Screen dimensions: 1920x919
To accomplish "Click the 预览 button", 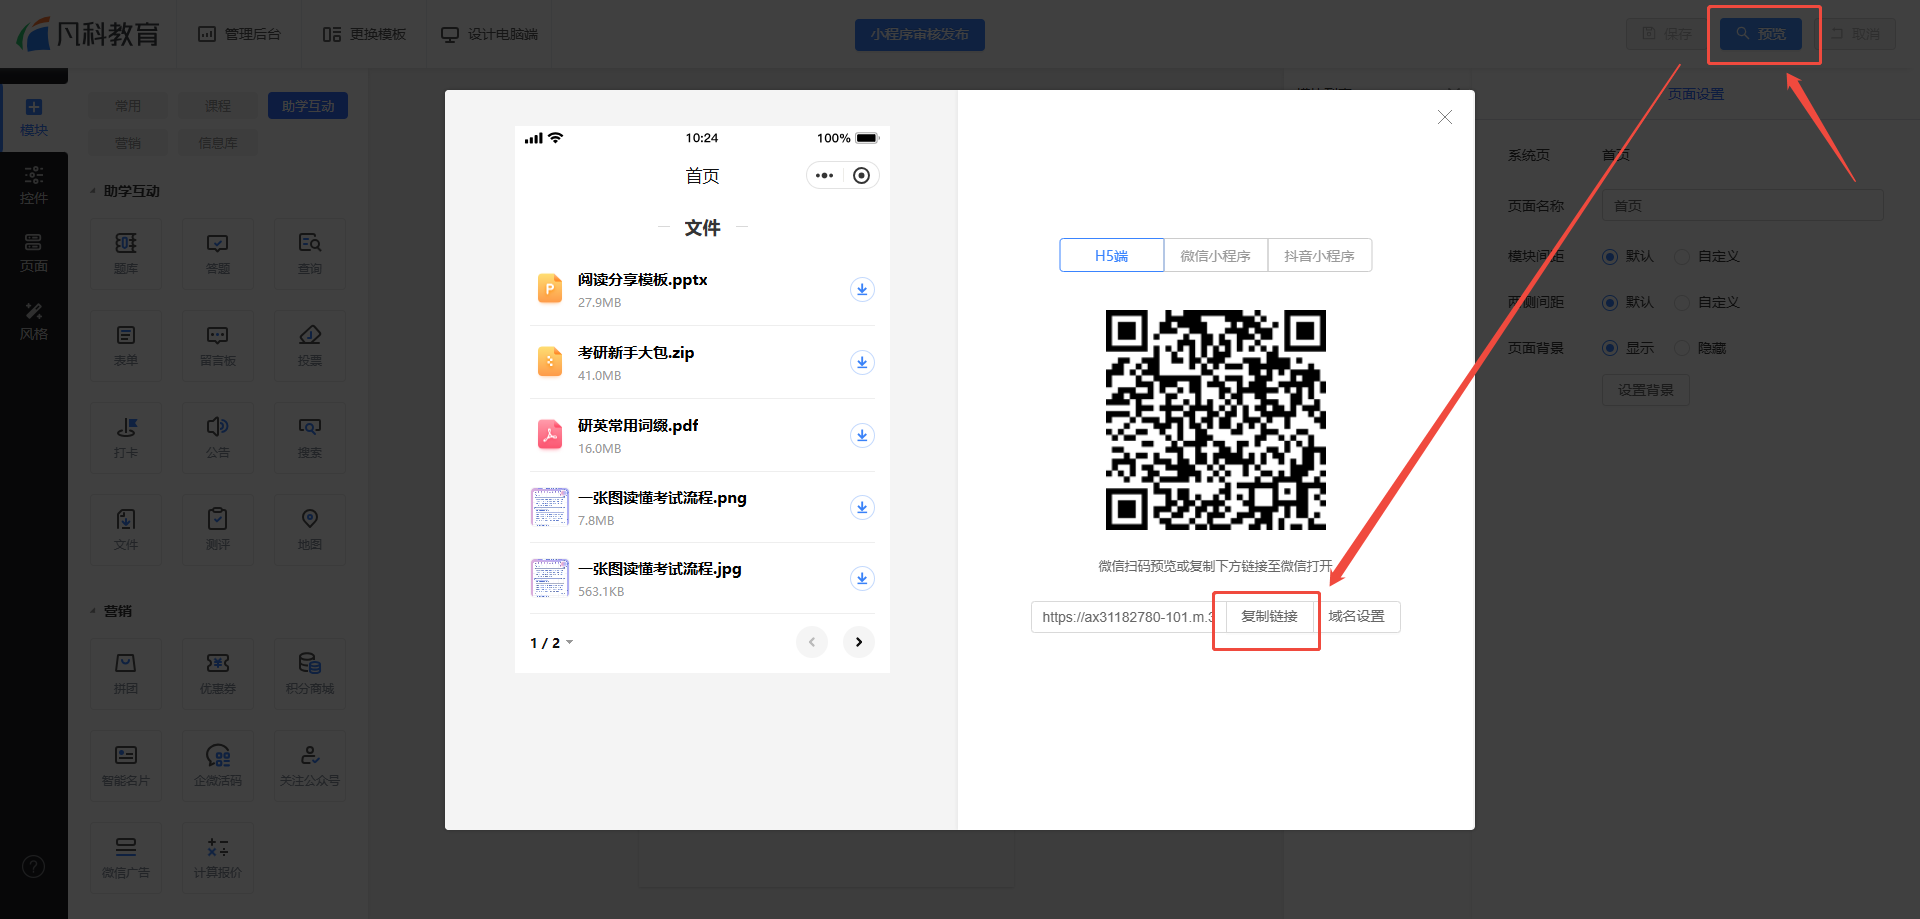I will click(x=1761, y=34).
